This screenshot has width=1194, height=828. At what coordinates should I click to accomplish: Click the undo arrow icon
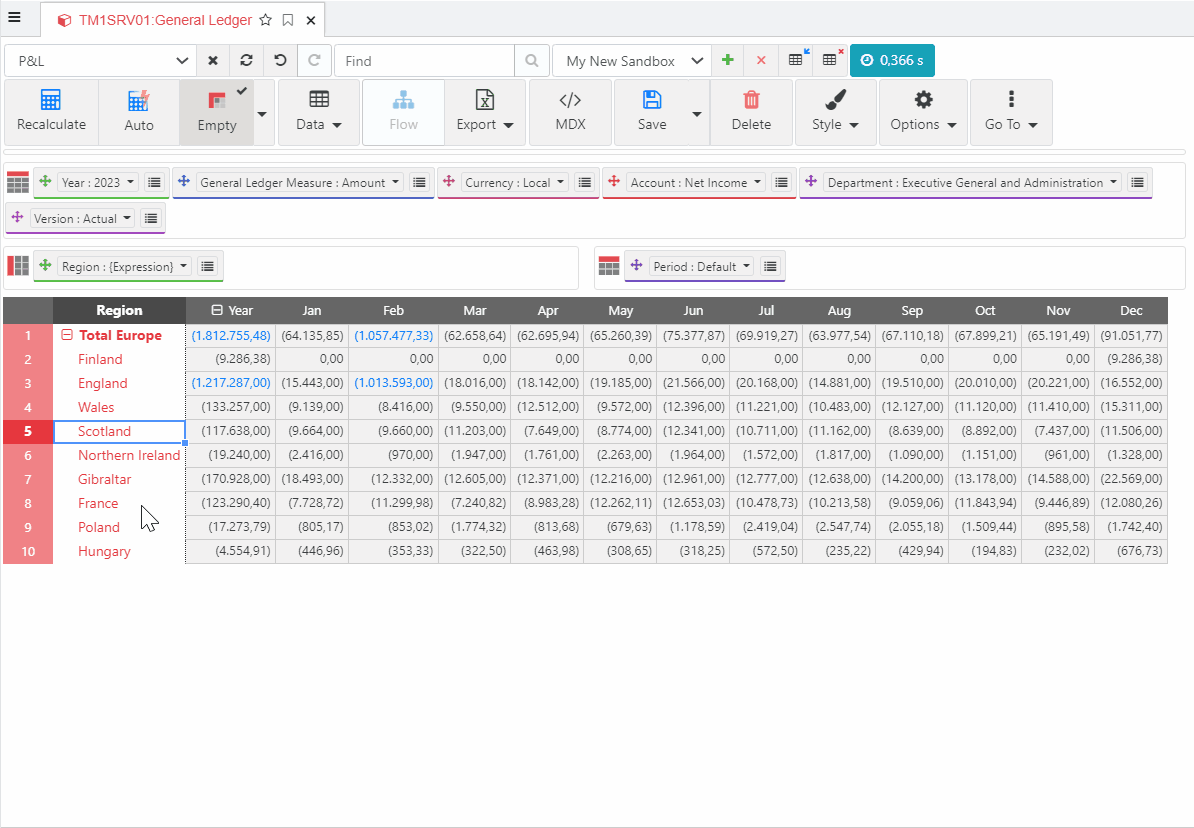pos(280,61)
